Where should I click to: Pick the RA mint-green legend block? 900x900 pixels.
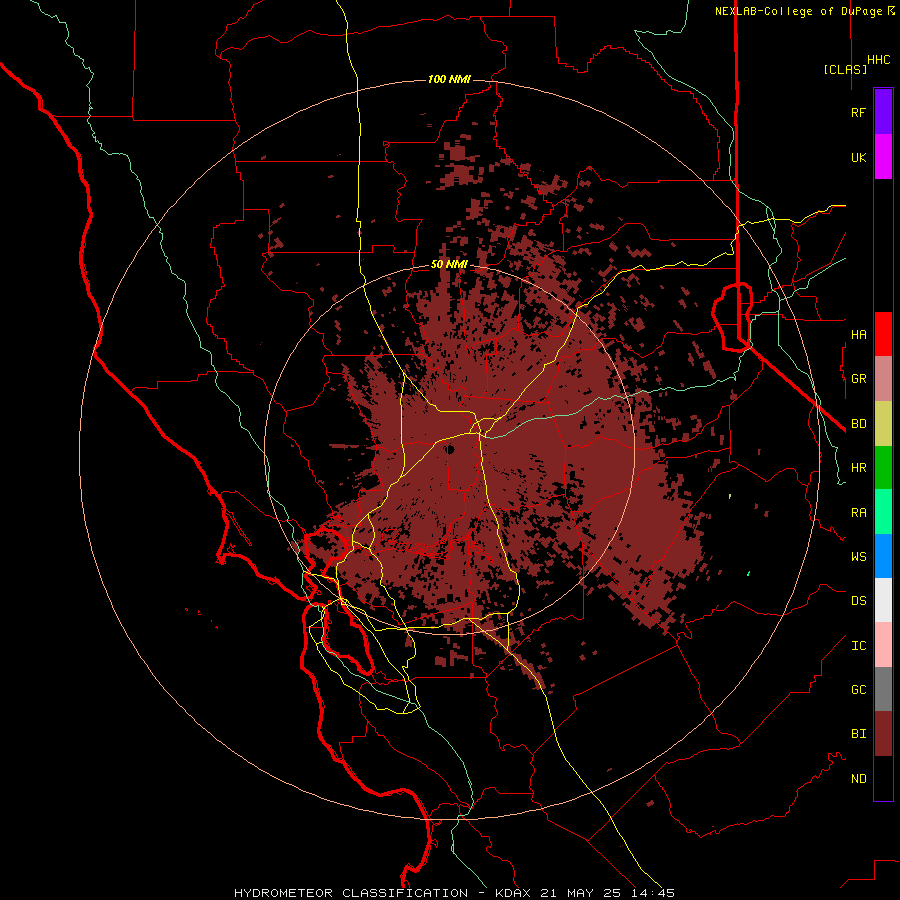pyautogui.click(x=883, y=512)
